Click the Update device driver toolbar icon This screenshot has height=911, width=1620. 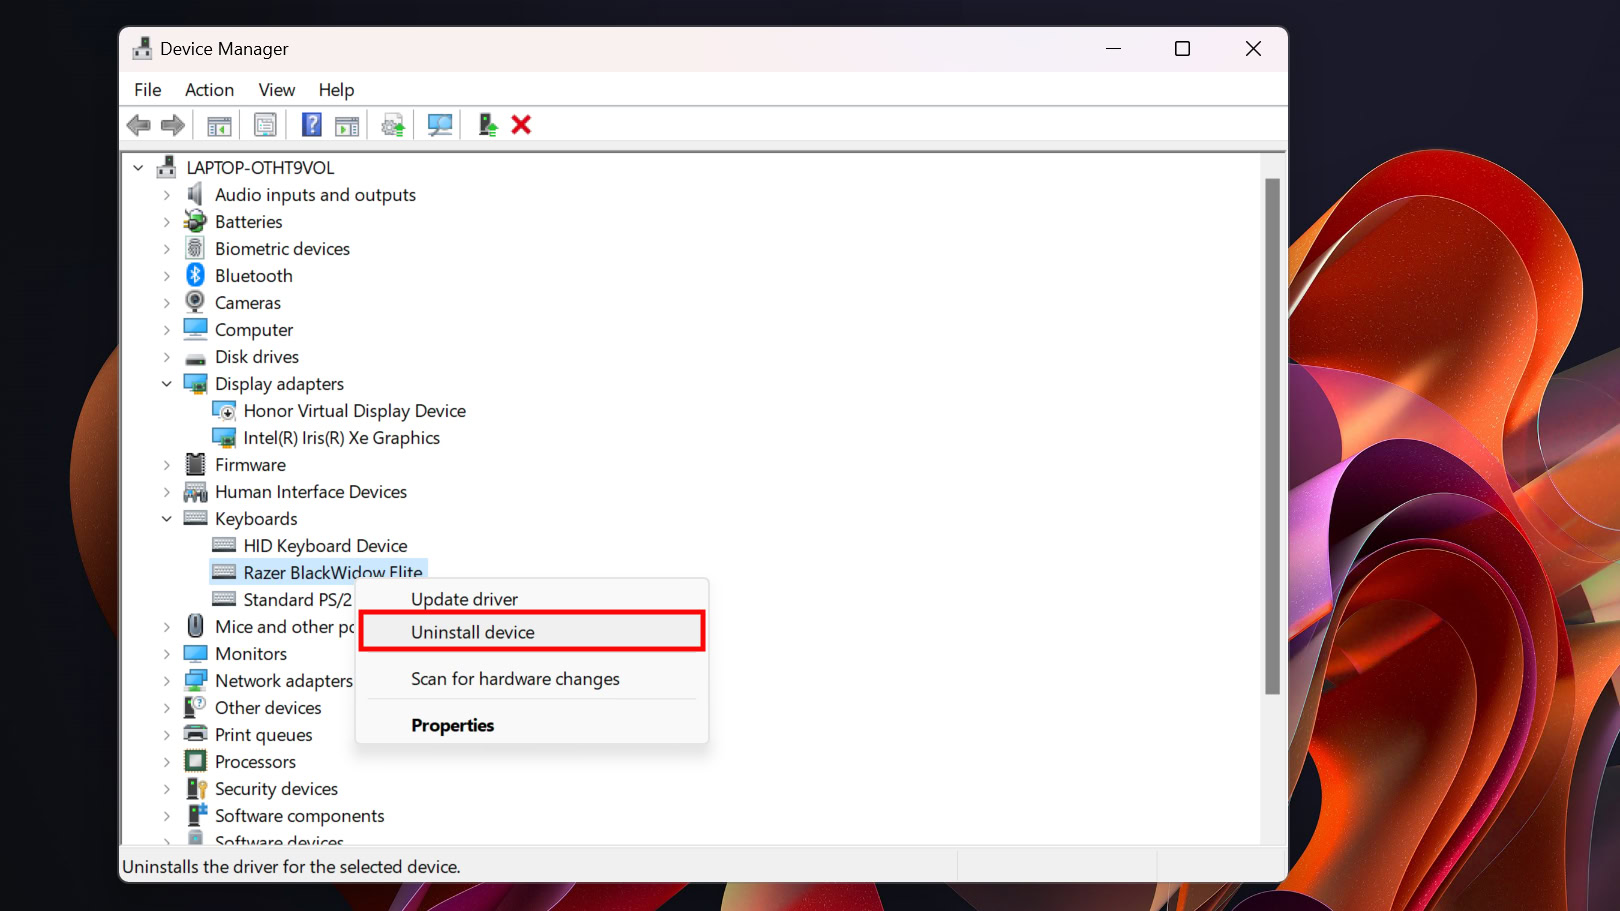[393, 125]
